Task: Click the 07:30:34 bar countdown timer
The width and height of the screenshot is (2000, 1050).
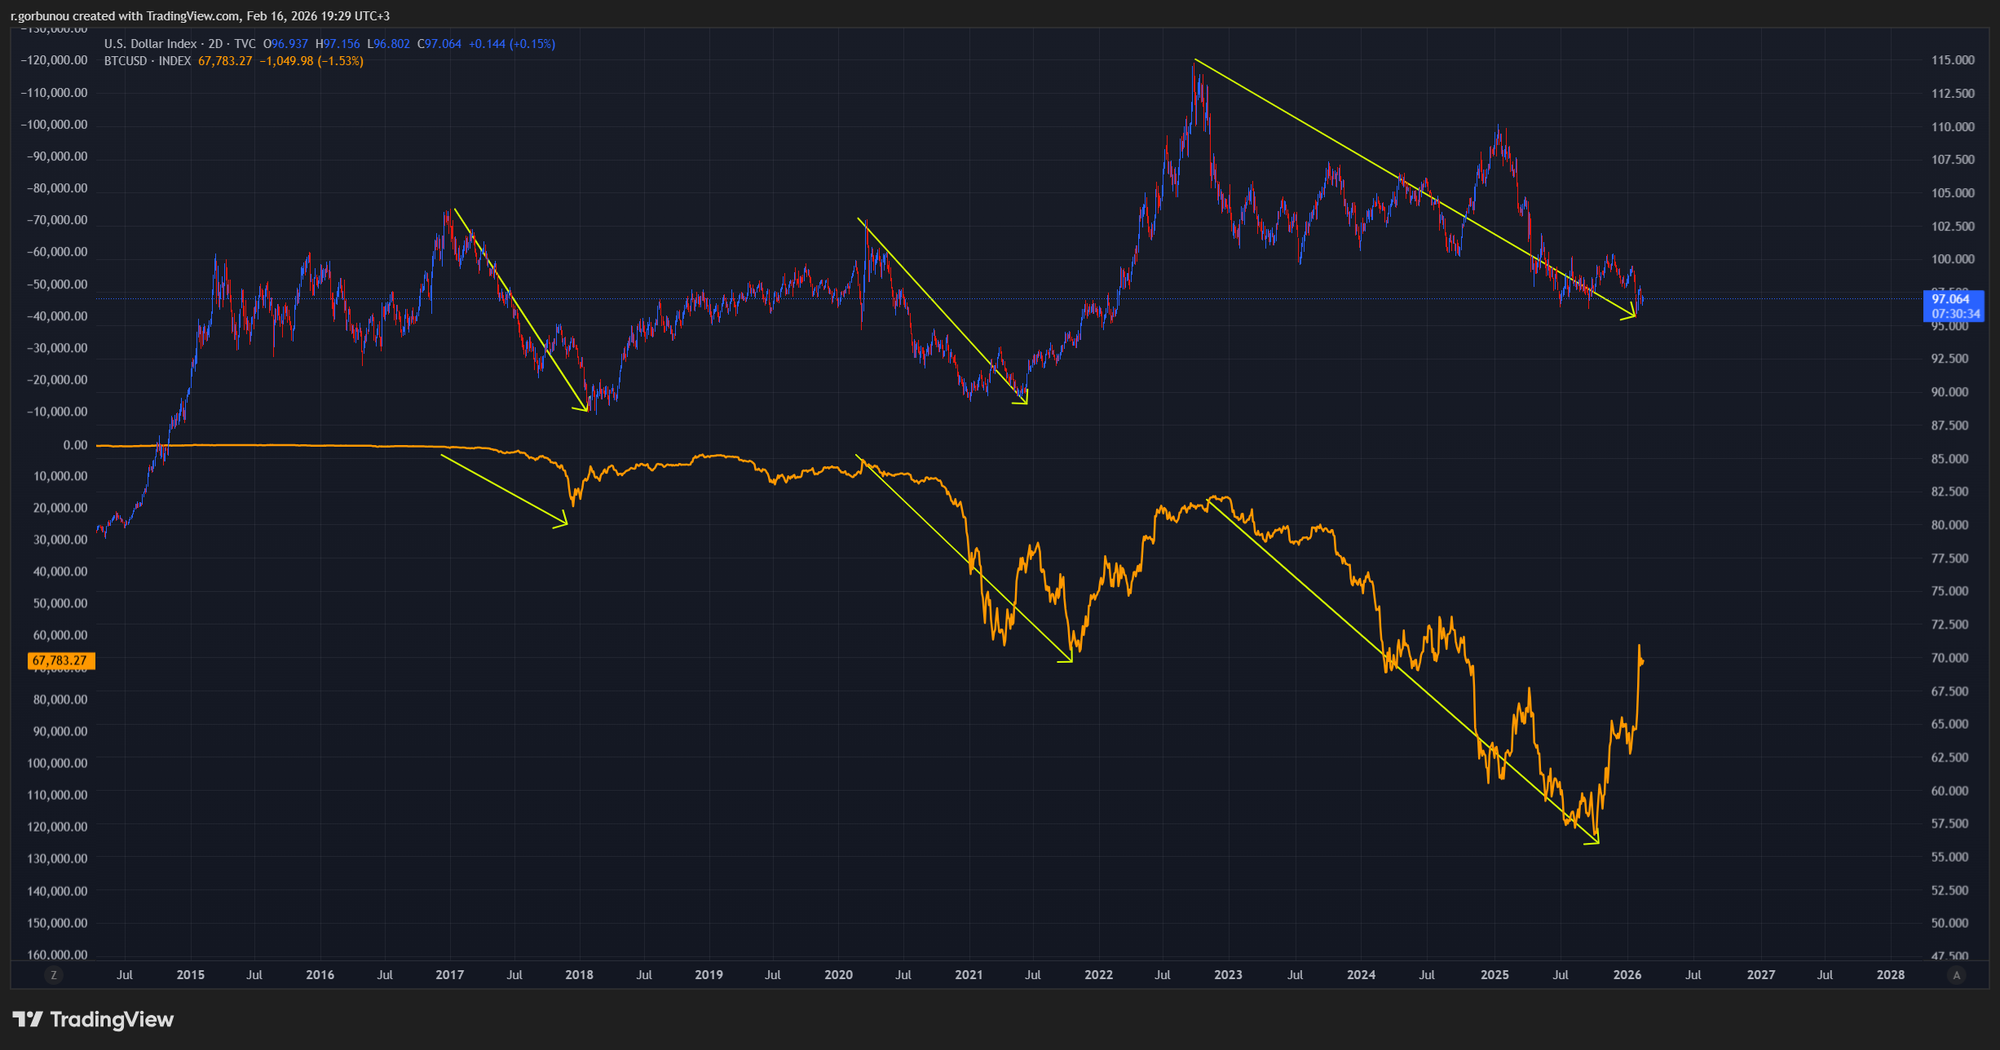Action: [1955, 314]
